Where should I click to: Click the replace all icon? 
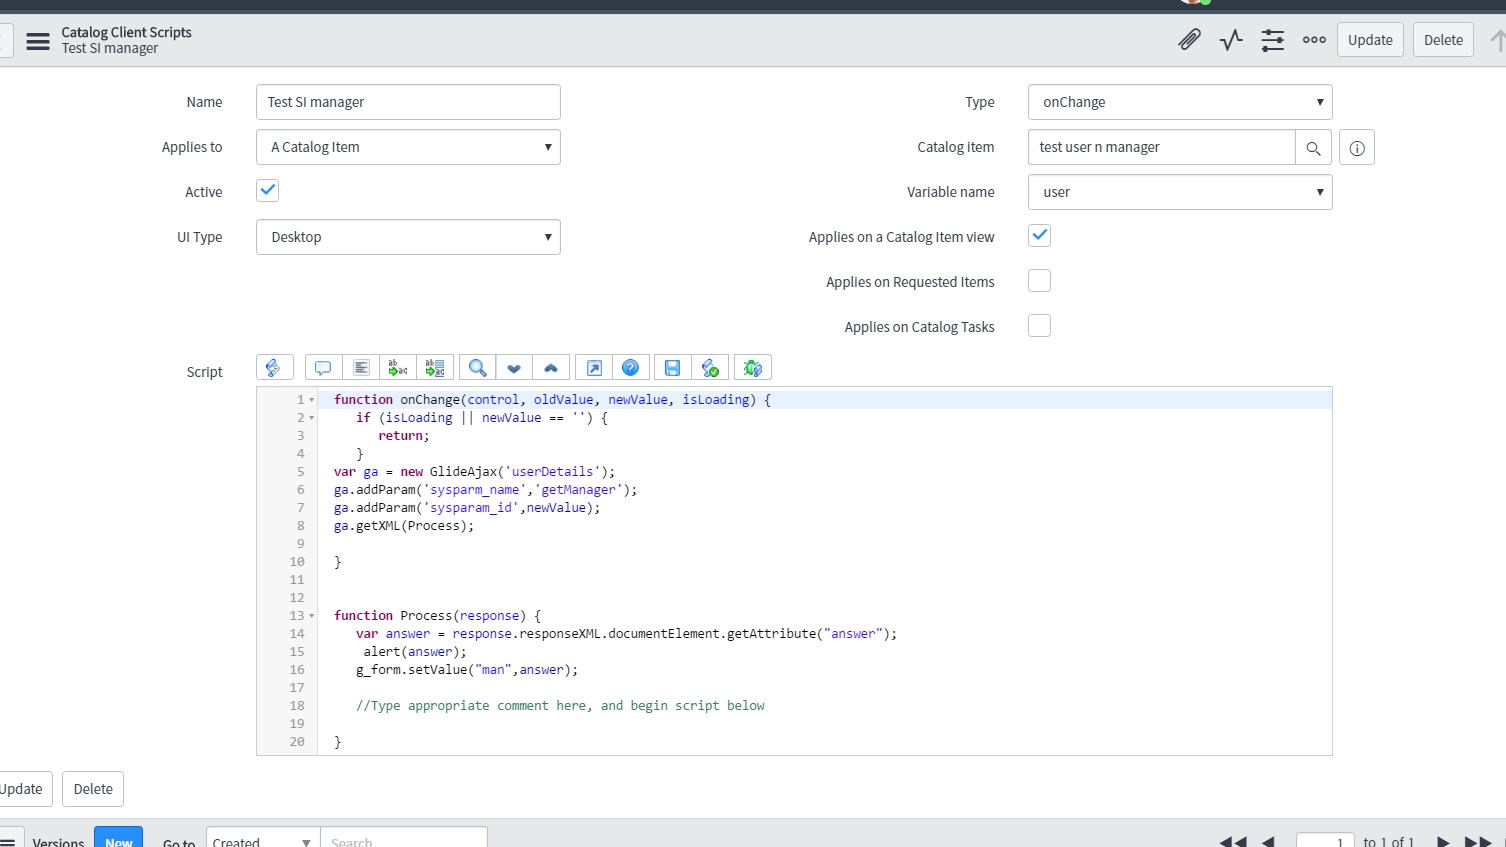point(435,368)
